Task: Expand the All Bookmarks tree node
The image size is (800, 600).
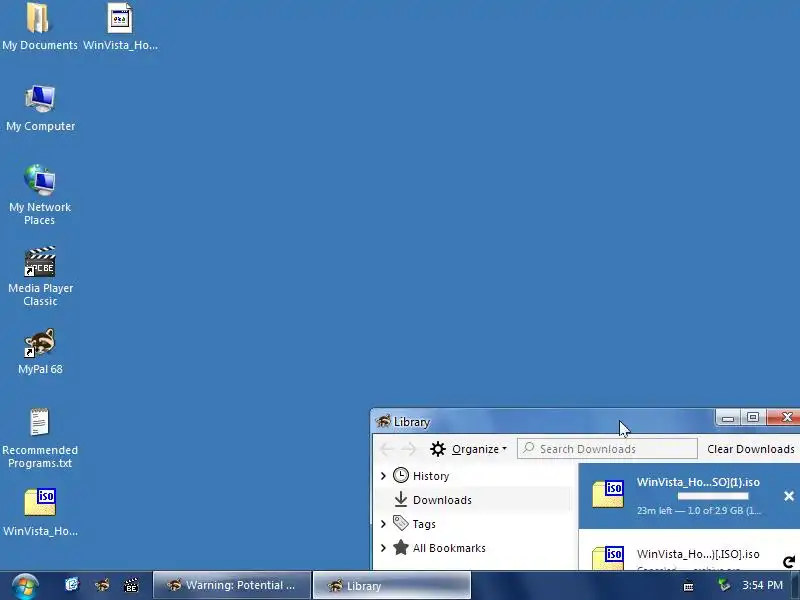Action: [383, 548]
